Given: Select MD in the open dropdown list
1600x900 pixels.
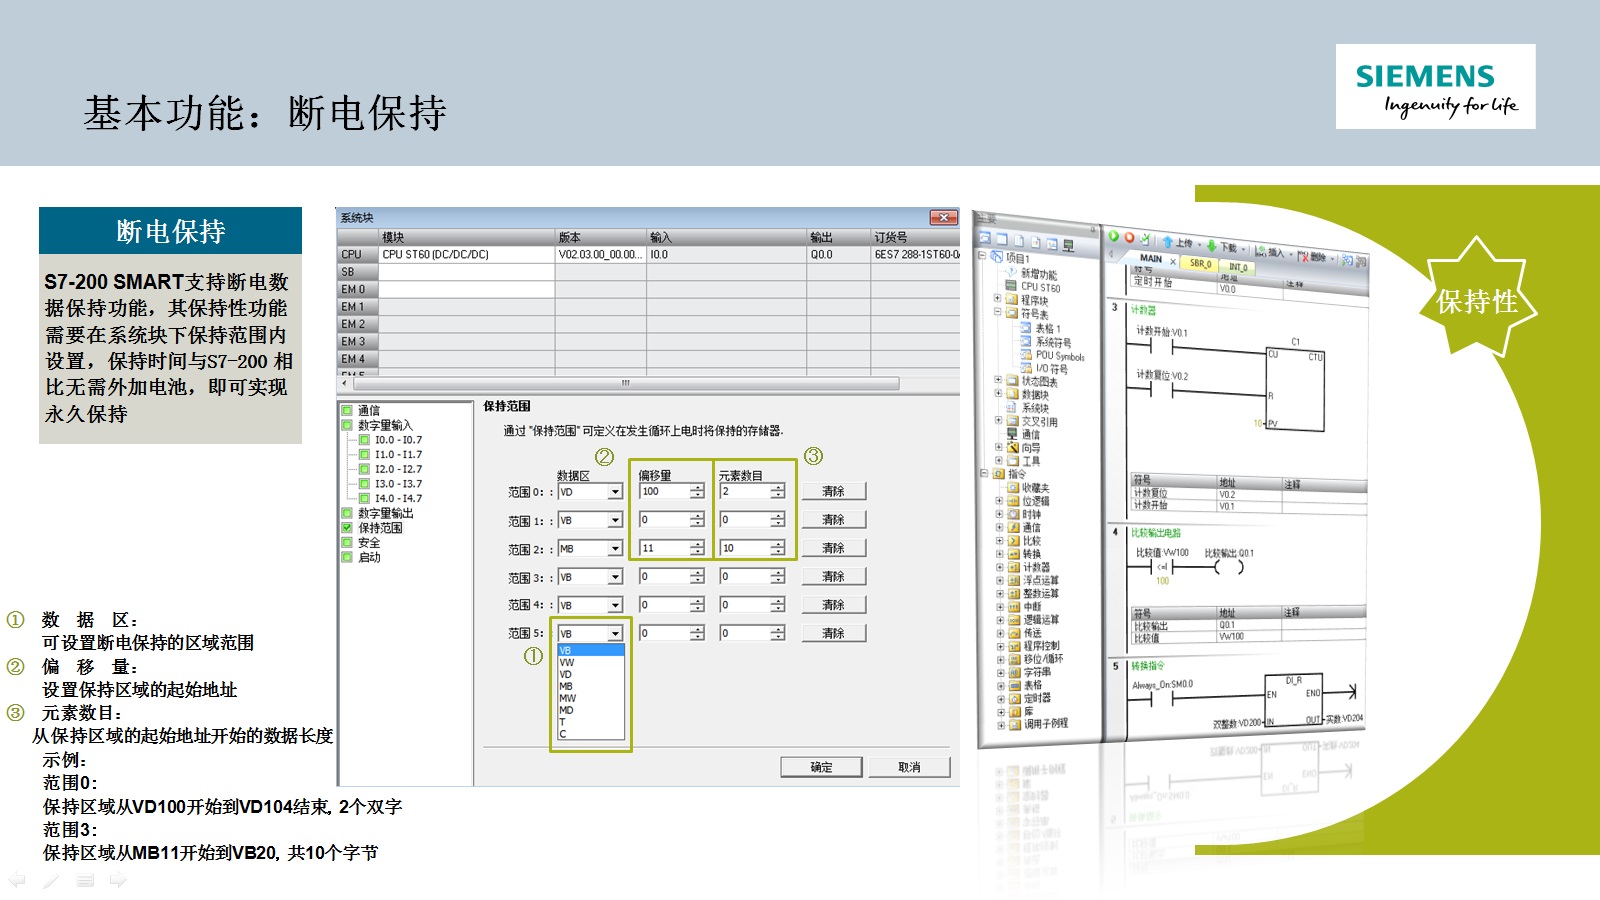Looking at the screenshot, I should tap(591, 710).
